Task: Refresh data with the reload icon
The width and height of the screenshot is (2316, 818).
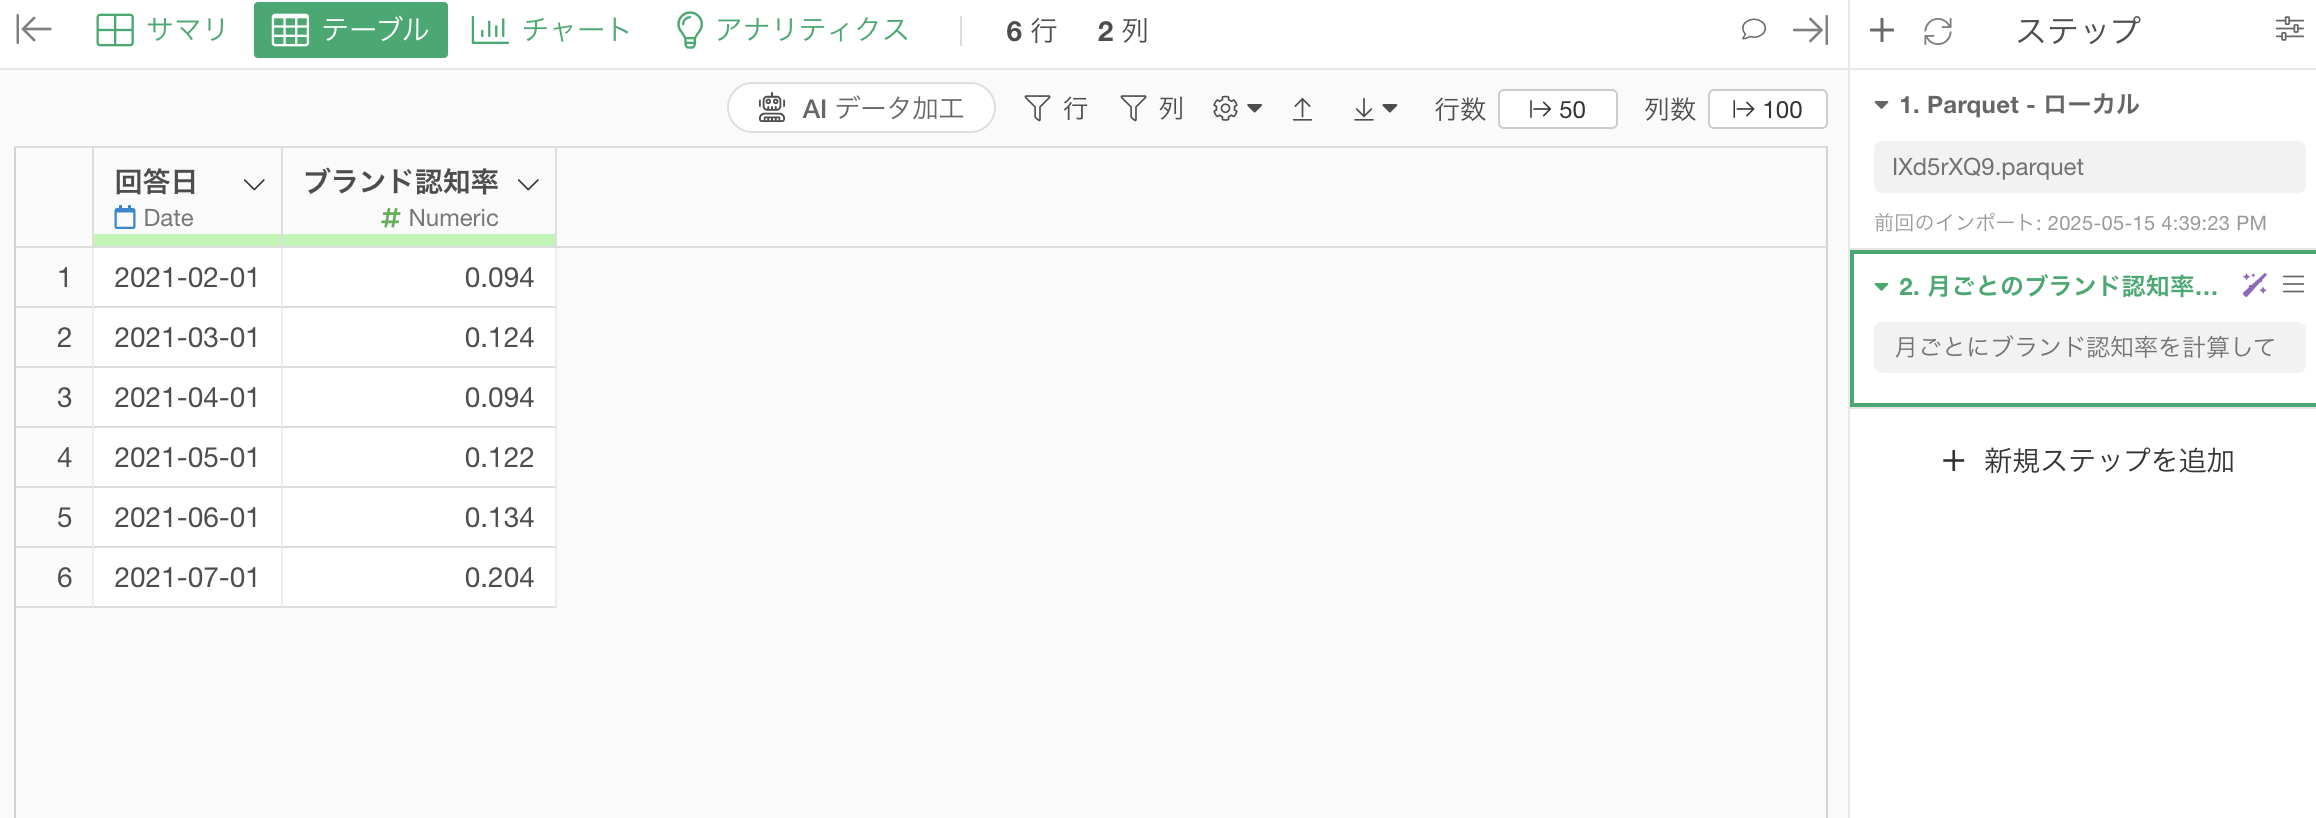Action: click(1938, 31)
